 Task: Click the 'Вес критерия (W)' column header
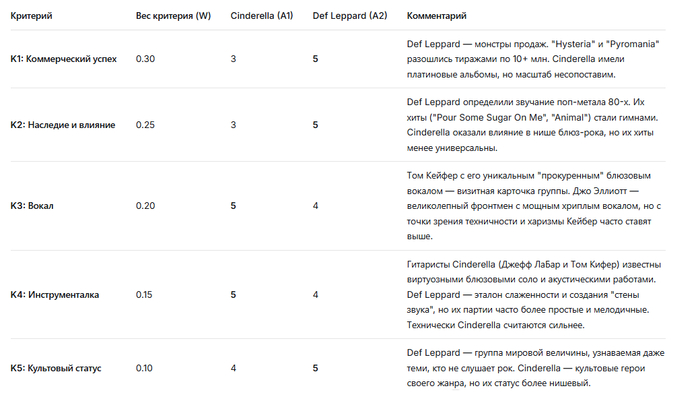tap(173, 16)
